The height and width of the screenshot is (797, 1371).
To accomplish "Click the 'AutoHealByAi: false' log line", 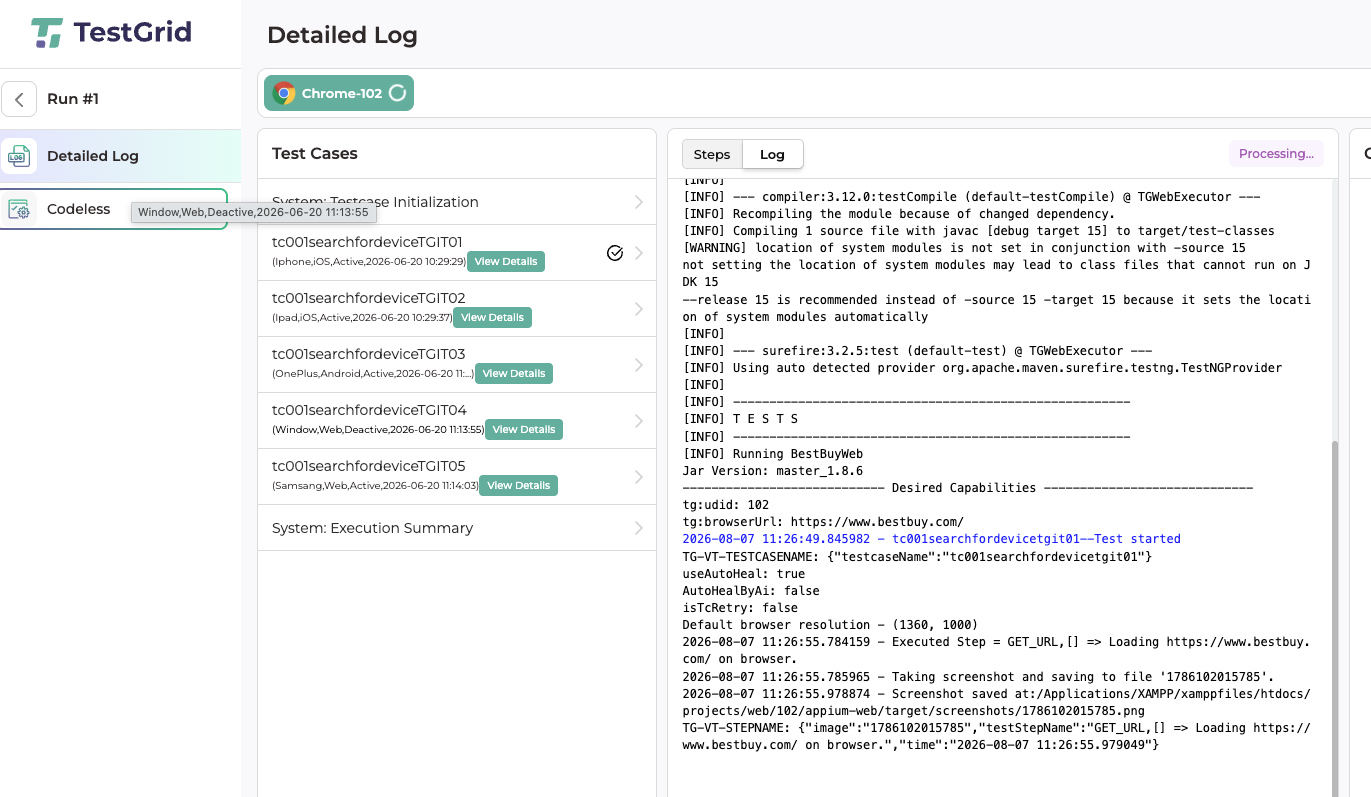I will click(751, 591).
